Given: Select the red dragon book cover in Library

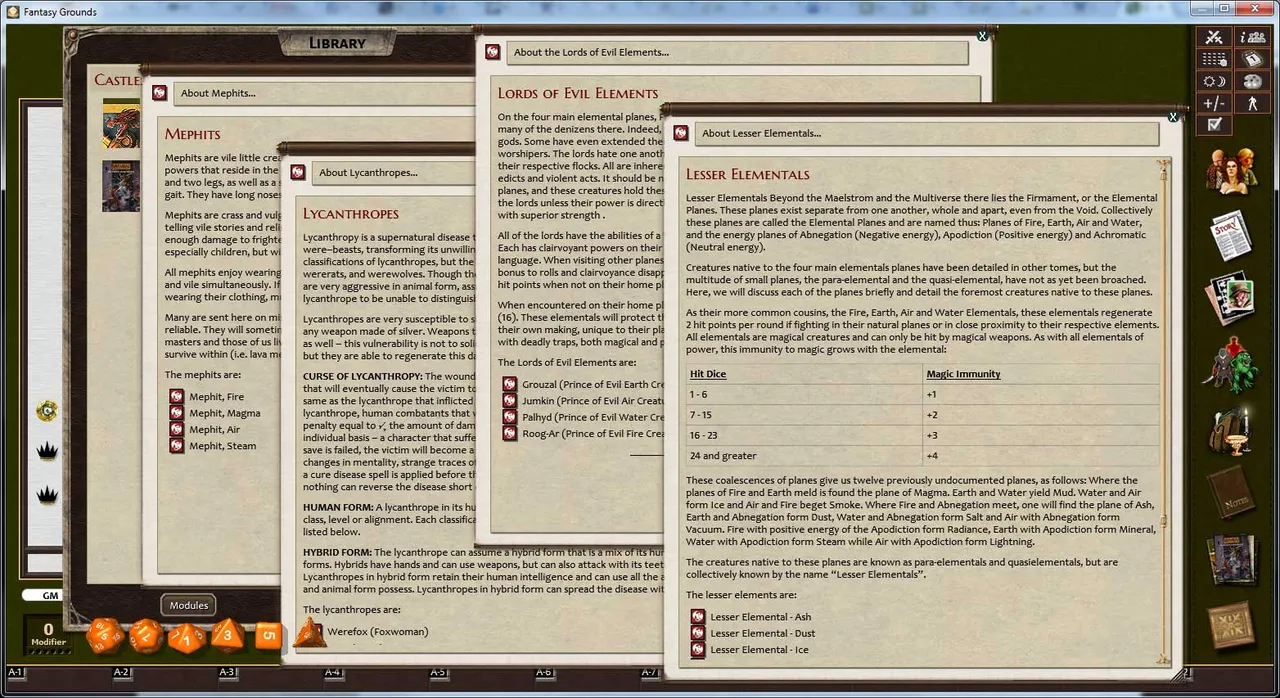Looking at the screenshot, I should click(x=121, y=124).
